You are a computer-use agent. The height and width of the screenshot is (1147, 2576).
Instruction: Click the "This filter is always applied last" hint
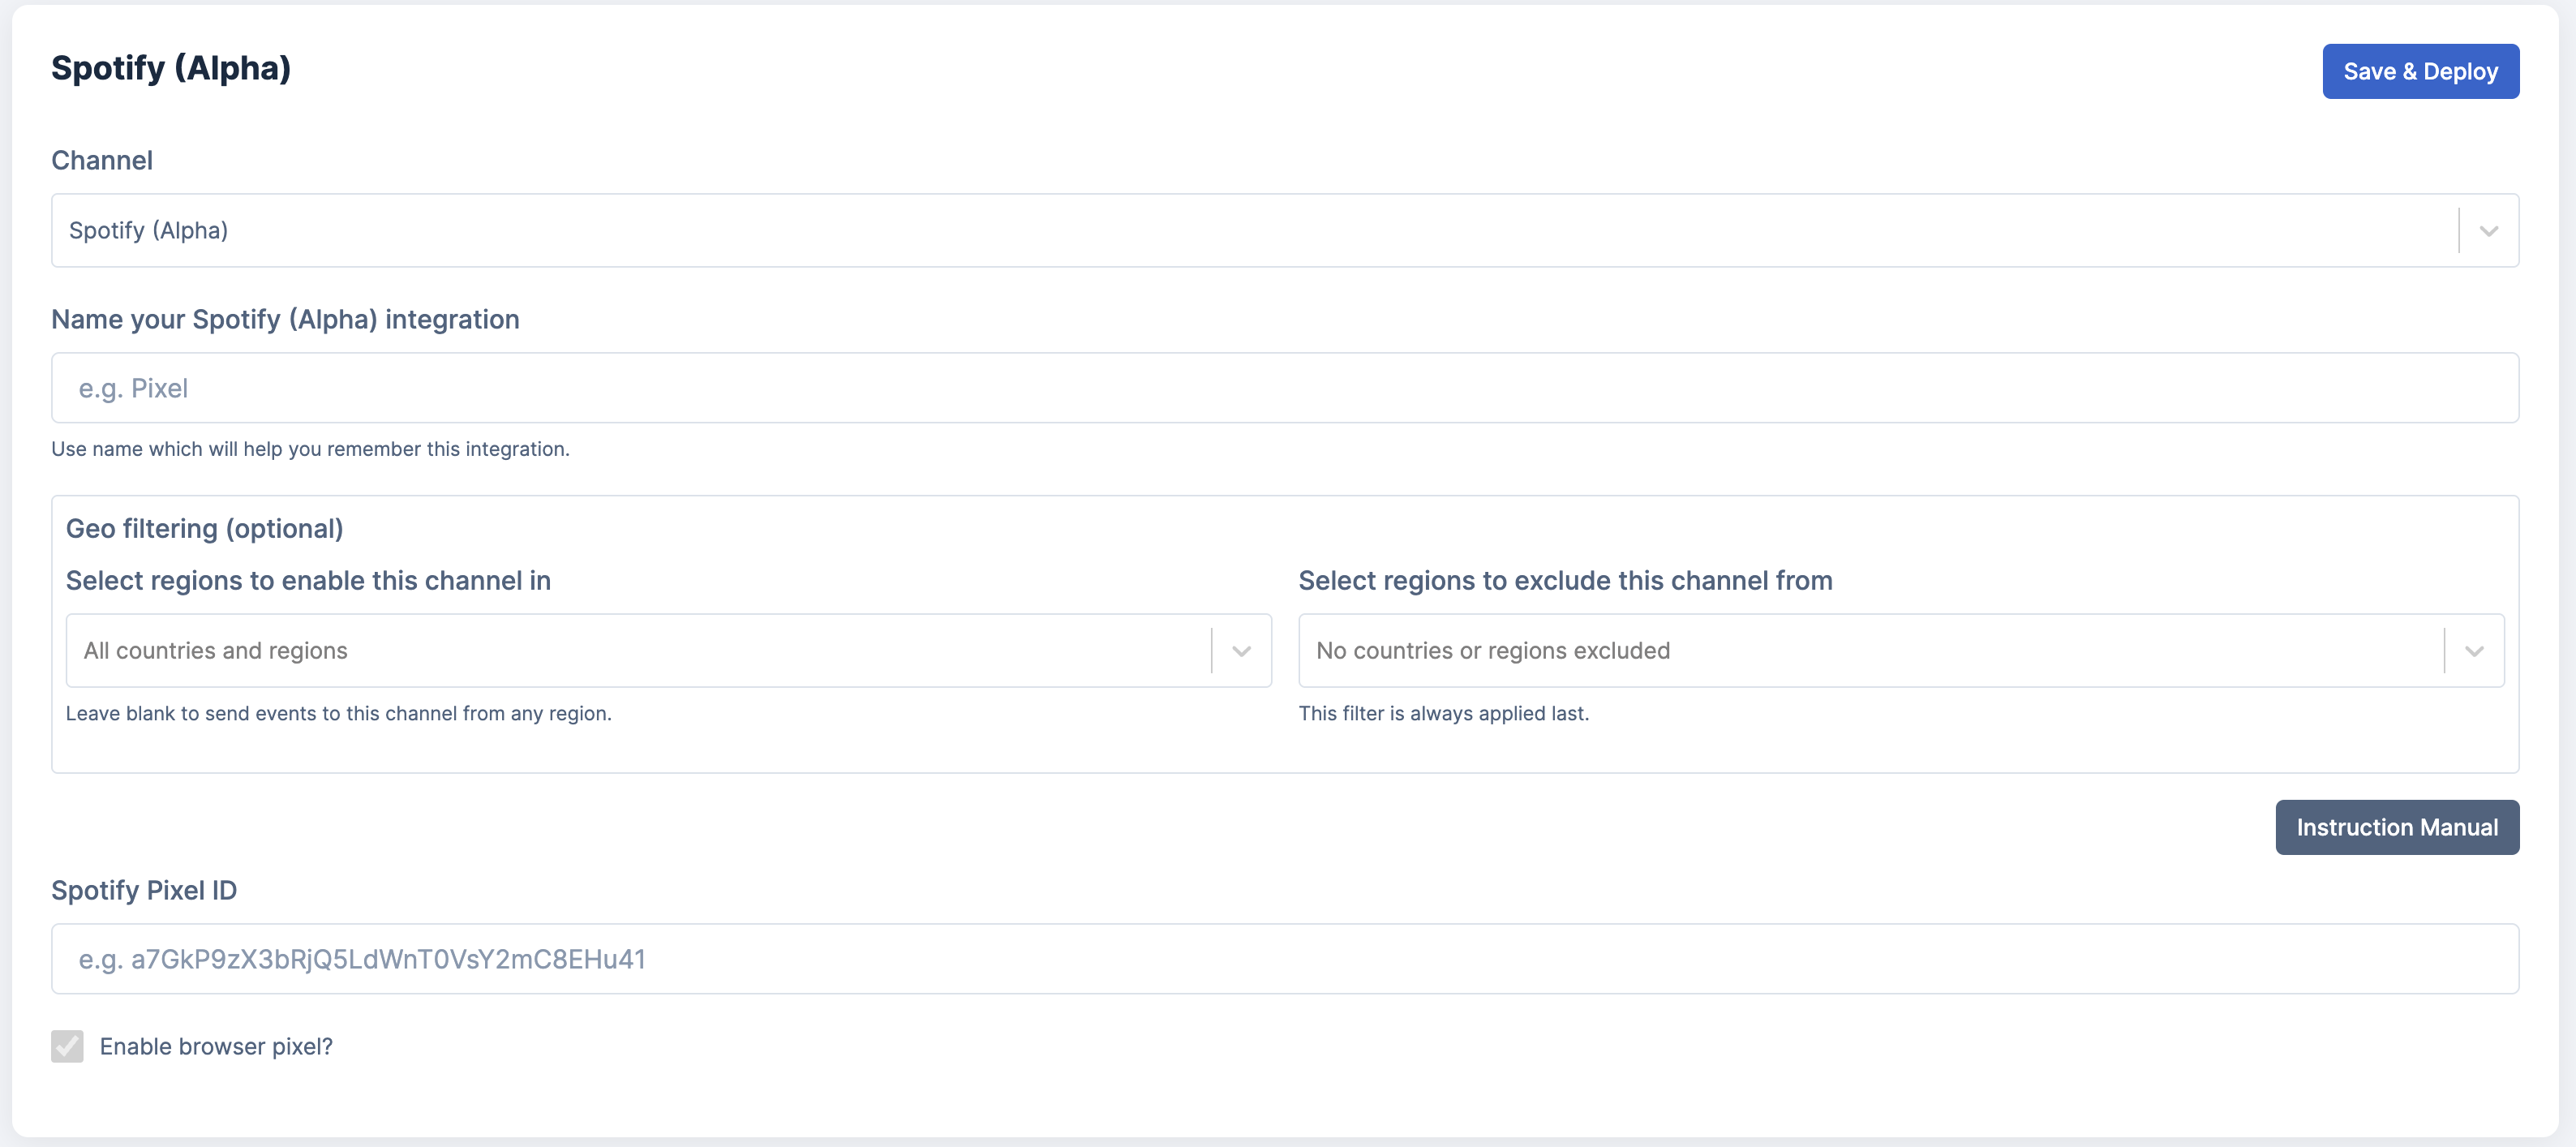click(x=1443, y=713)
